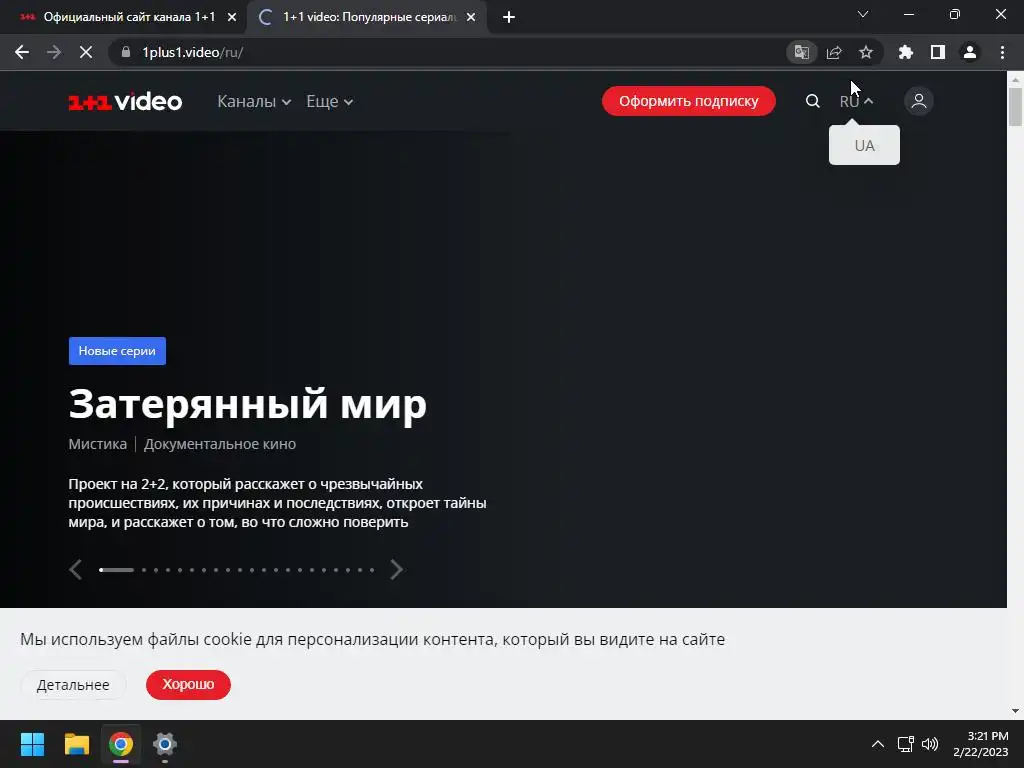Click the 1+1 video logo
The image size is (1024, 768).
pyautogui.click(x=125, y=101)
